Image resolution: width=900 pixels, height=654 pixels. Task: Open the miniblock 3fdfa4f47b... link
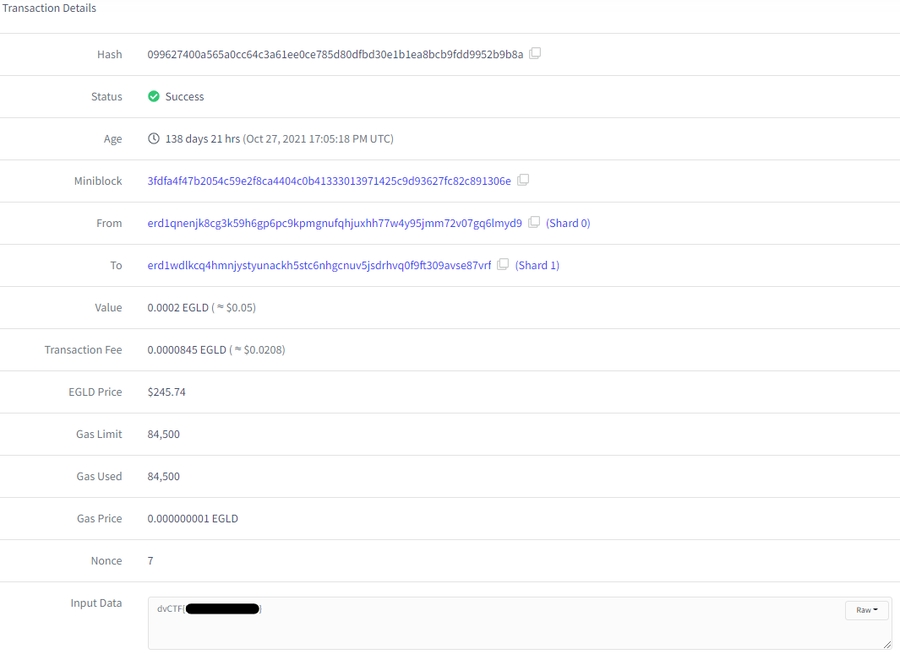329,181
